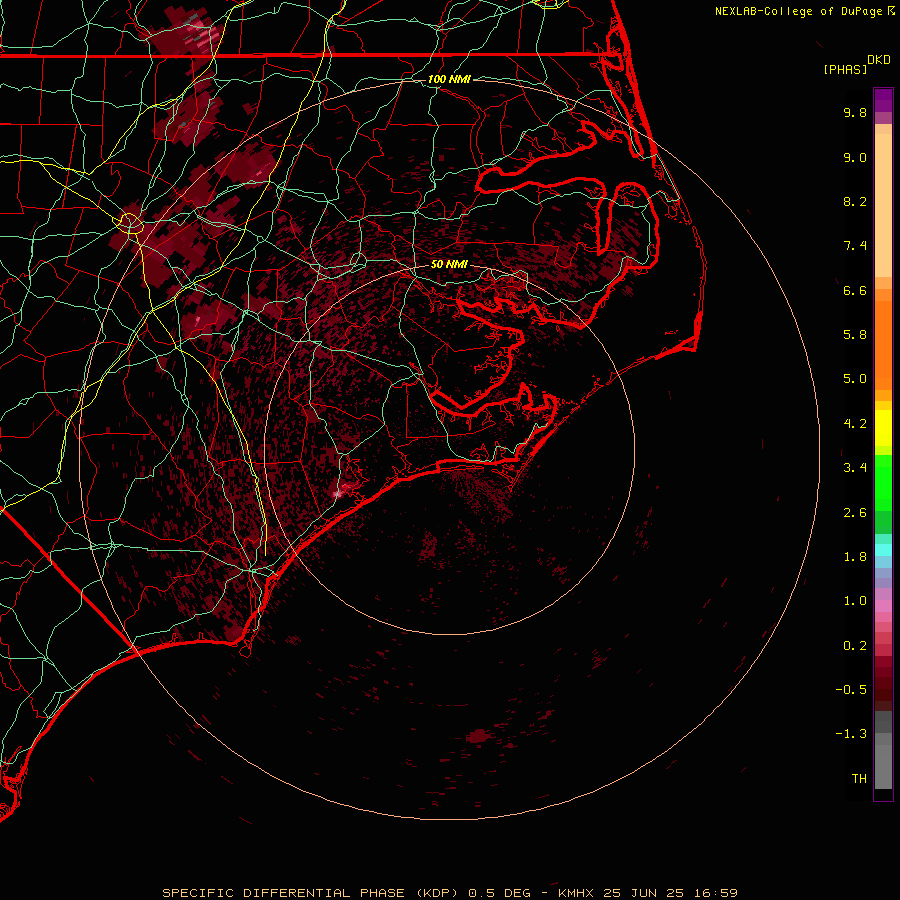
Task: Click the TH threshold legend label
Action: 859,779
